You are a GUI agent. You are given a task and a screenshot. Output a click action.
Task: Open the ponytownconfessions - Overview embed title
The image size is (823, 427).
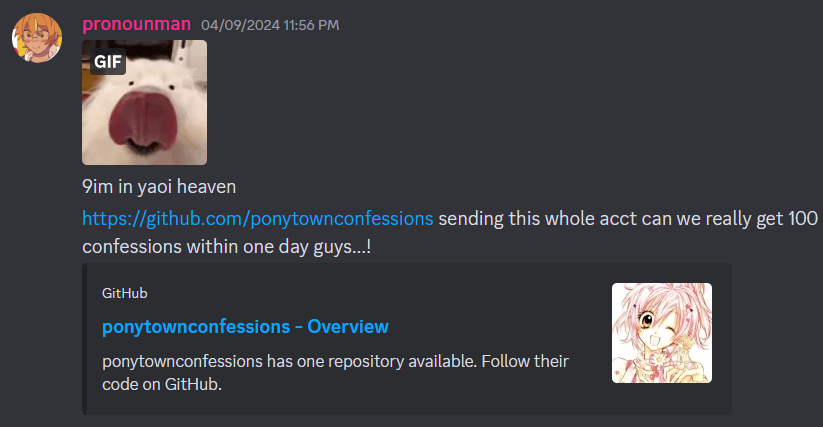tap(245, 326)
